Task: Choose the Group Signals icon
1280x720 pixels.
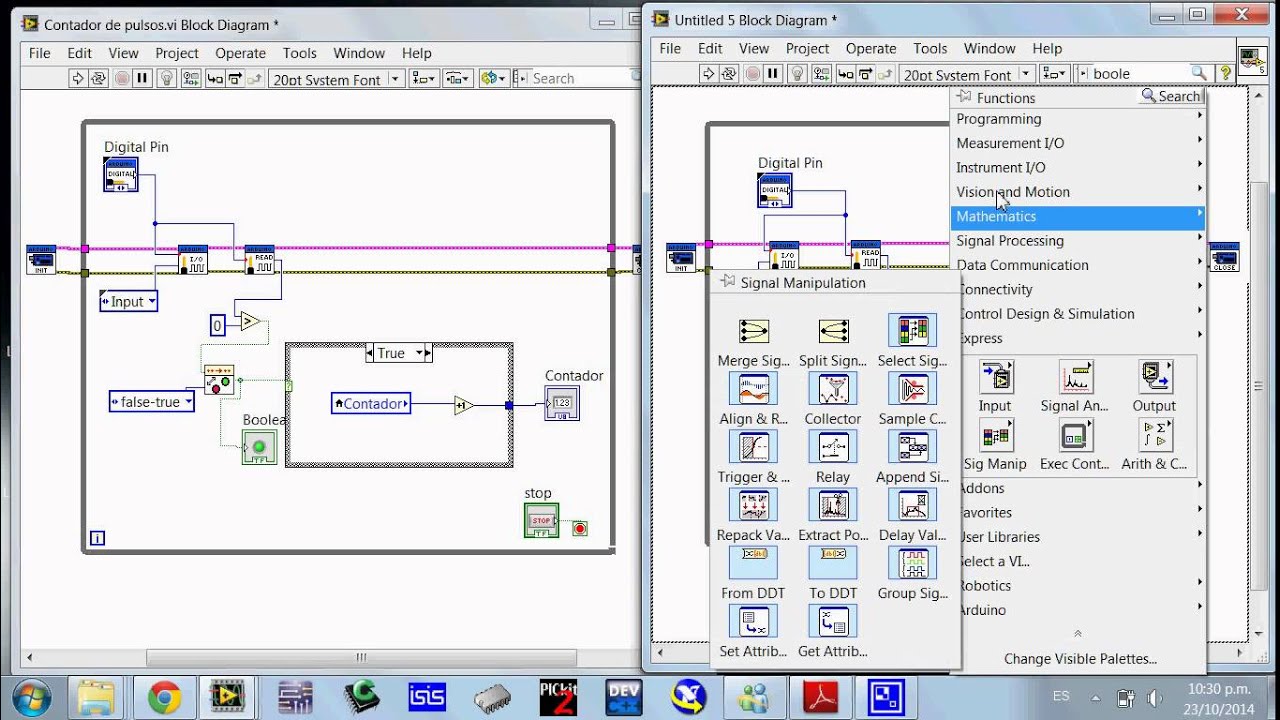Action: (x=912, y=563)
